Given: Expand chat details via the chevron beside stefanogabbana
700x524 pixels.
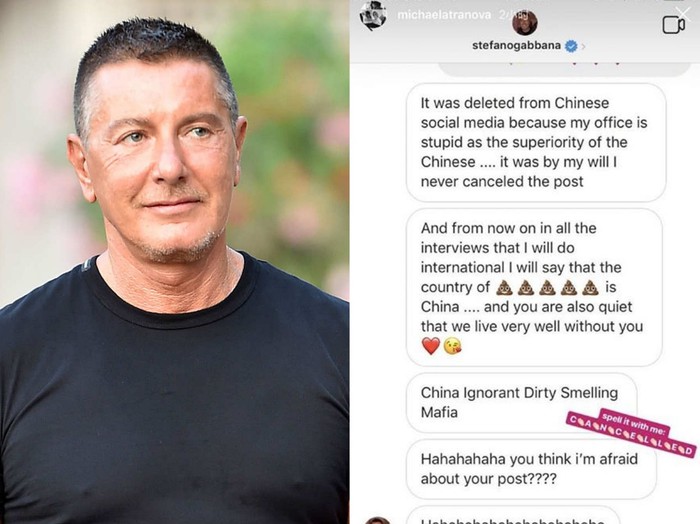Looking at the screenshot, I should (583, 46).
